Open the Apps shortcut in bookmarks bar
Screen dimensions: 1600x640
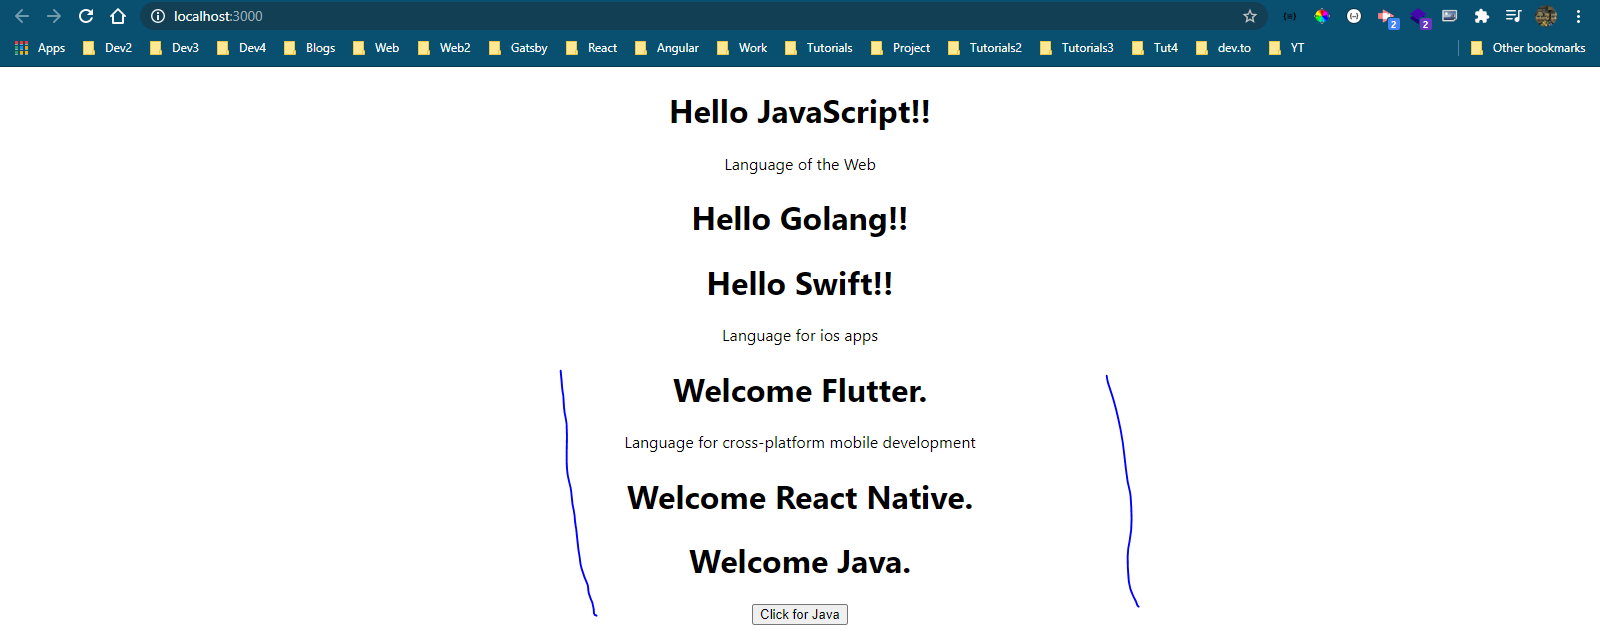pyautogui.click(x=40, y=48)
